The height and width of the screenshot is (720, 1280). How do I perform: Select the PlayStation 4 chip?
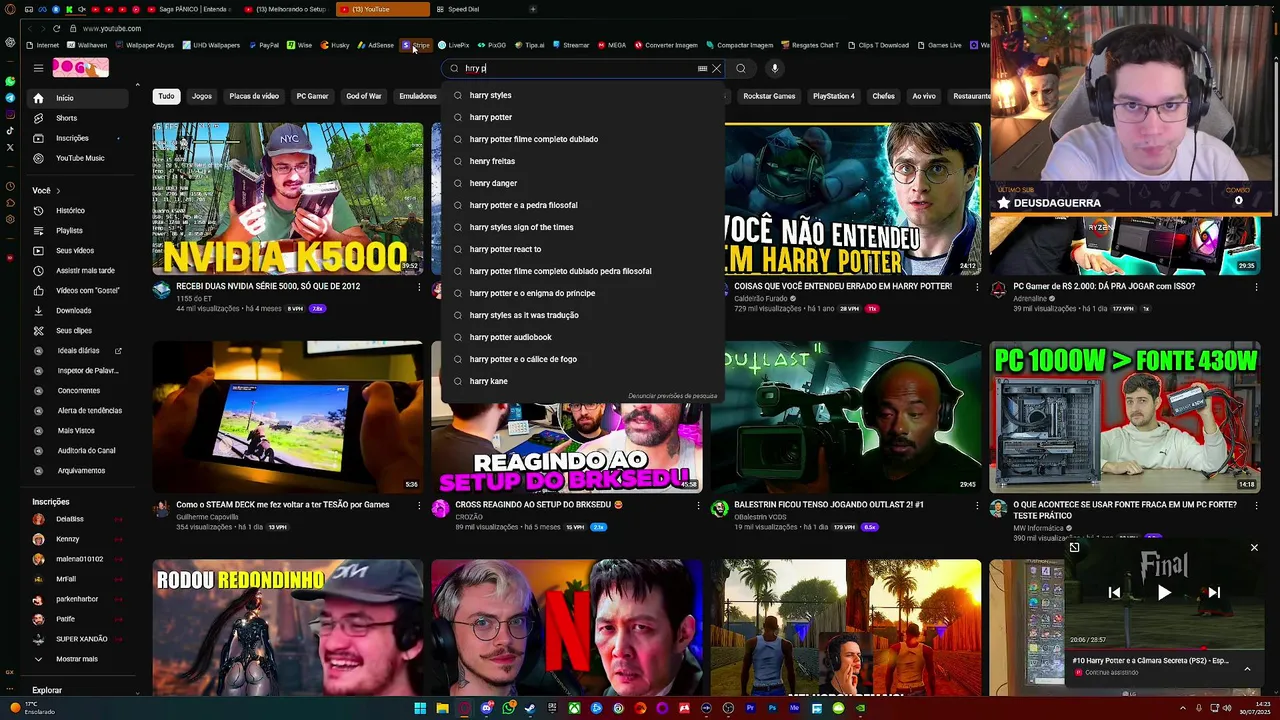click(x=833, y=96)
